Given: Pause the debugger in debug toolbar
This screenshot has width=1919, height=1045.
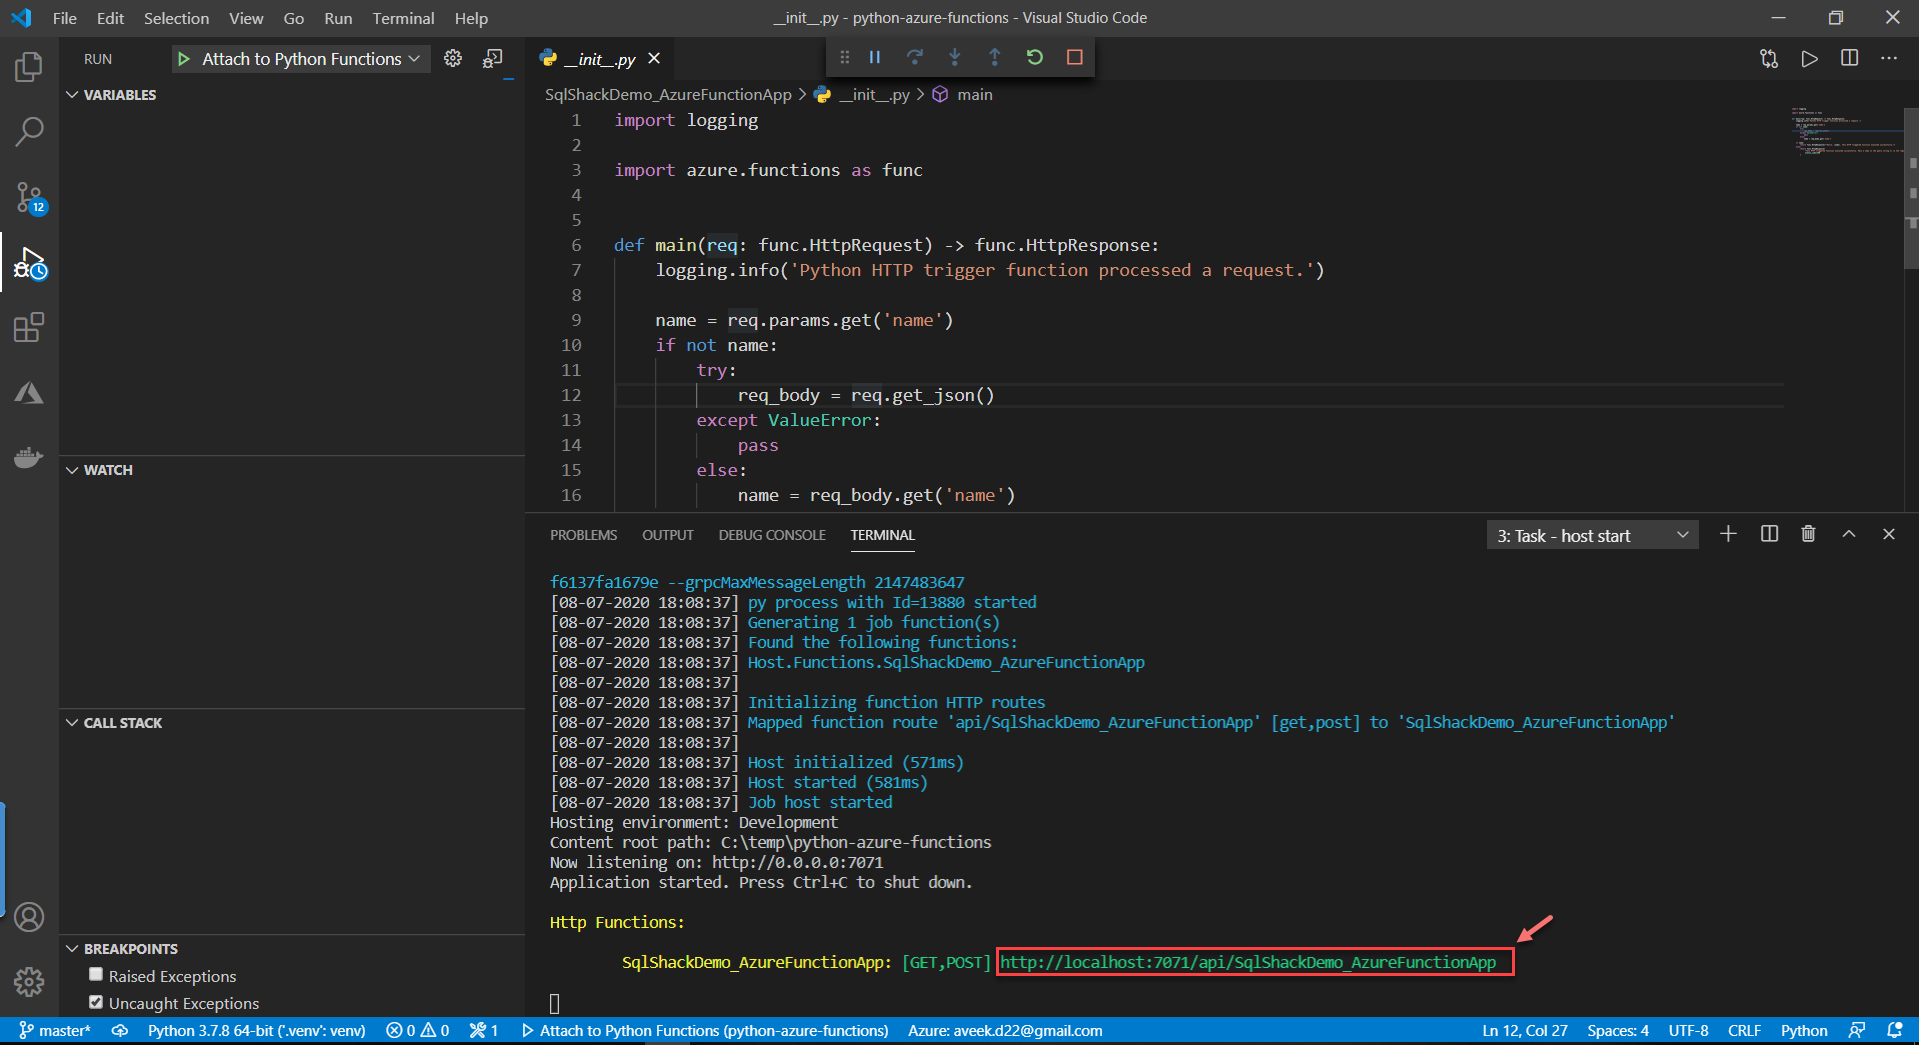Looking at the screenshot, I should (875, 58).
